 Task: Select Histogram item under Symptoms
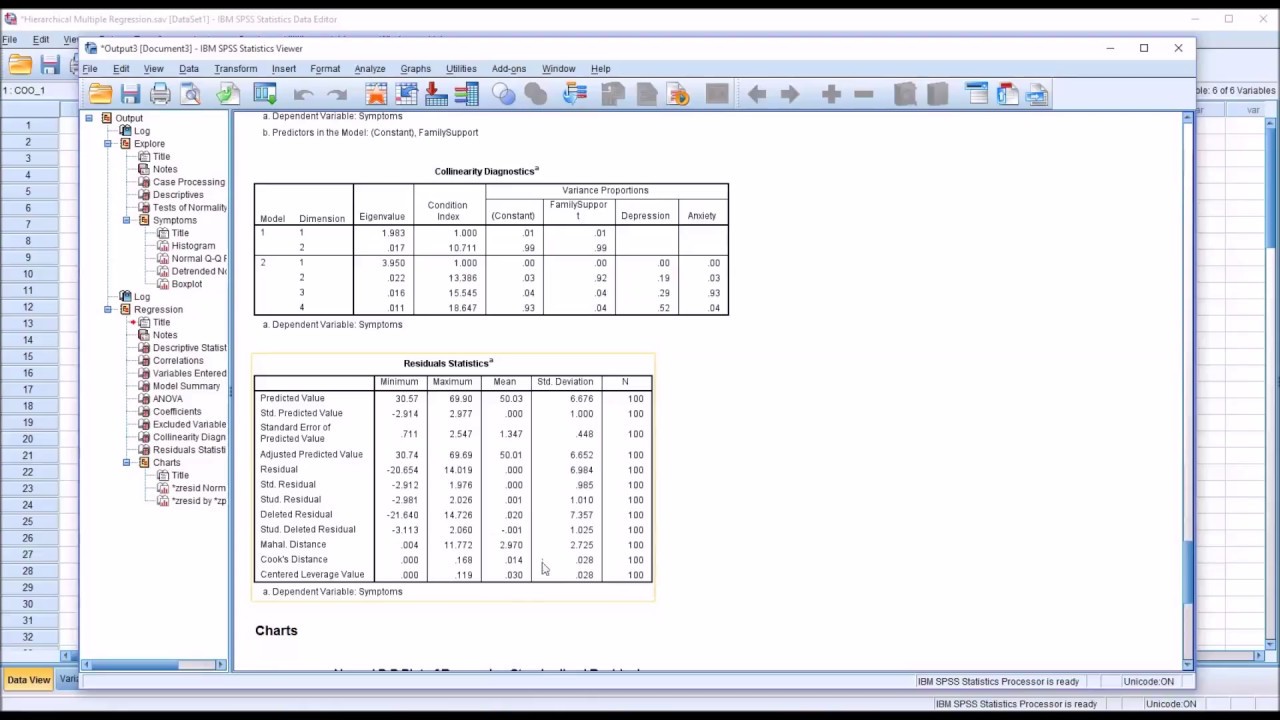click(193, 246)
